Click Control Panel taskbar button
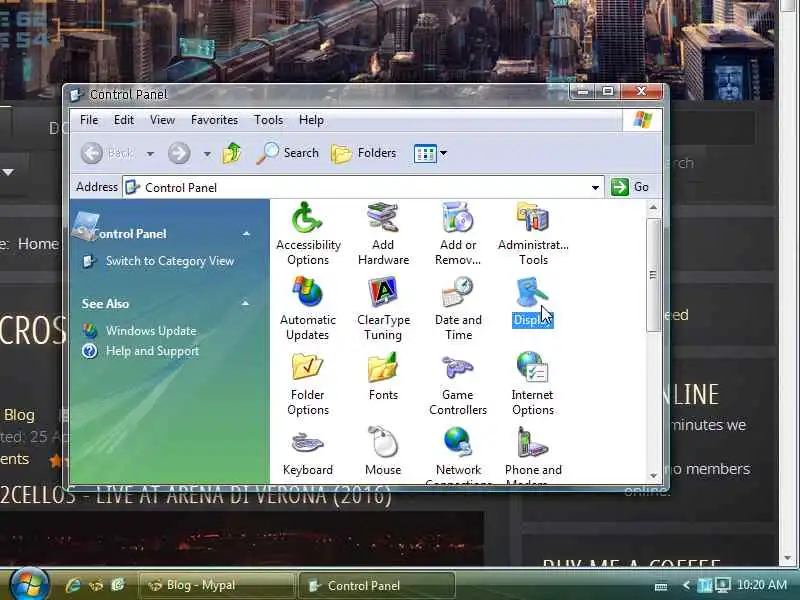This screenshot has width=800, height=600. point(376,585)
